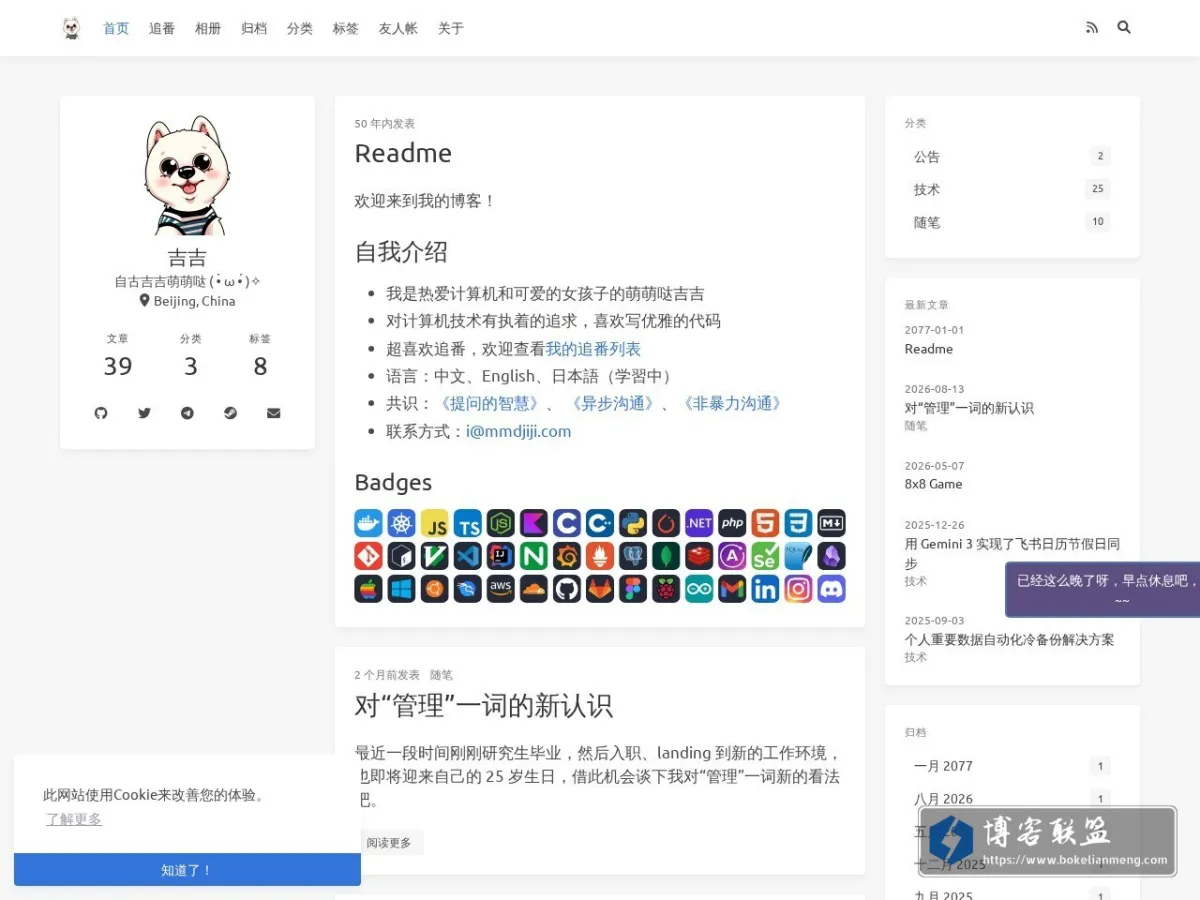Open Steam icon in the profile card
The height and width of the screenshot is (900, 1200).
tap(230, 413)
